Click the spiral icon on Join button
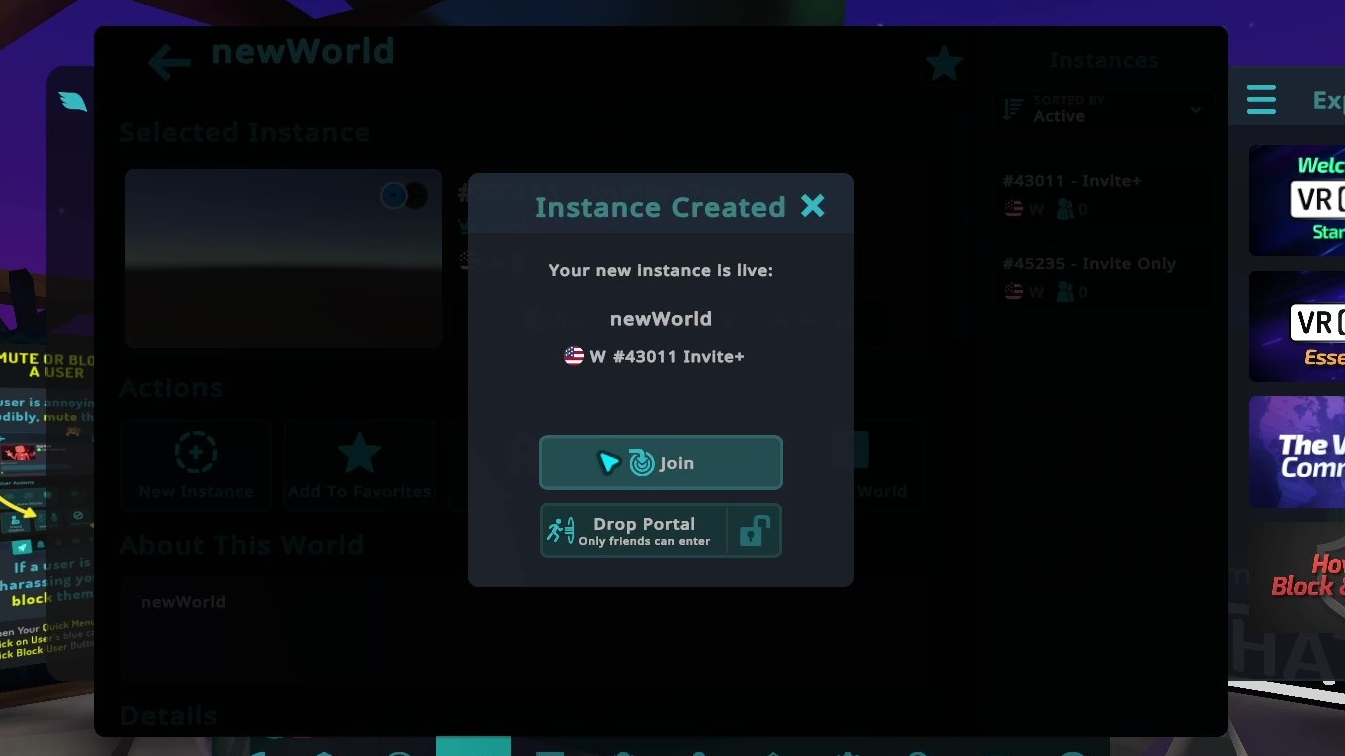Image resolution: width=1345 pixels, height=756 pixels. pyautogui.click(x=642, y=463)
